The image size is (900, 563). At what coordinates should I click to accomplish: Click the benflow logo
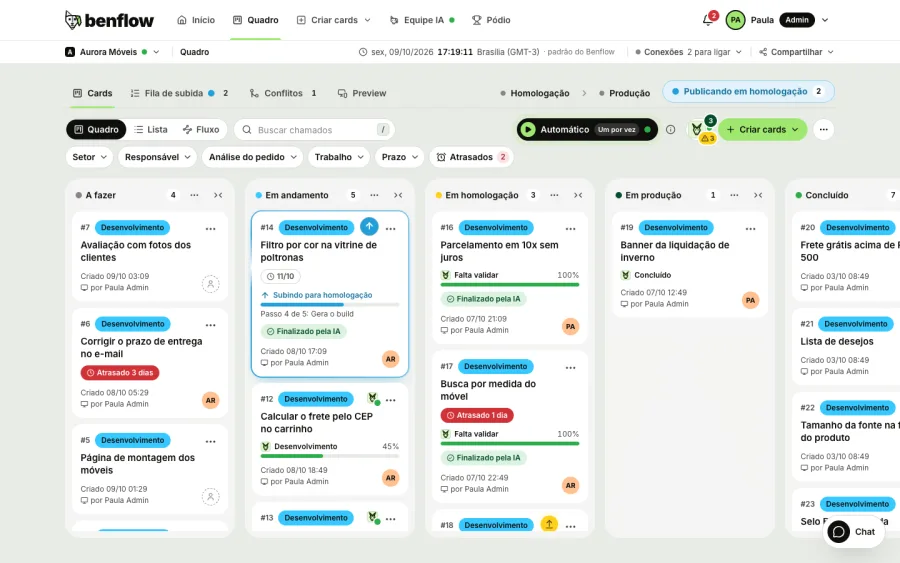click(109, 20)
